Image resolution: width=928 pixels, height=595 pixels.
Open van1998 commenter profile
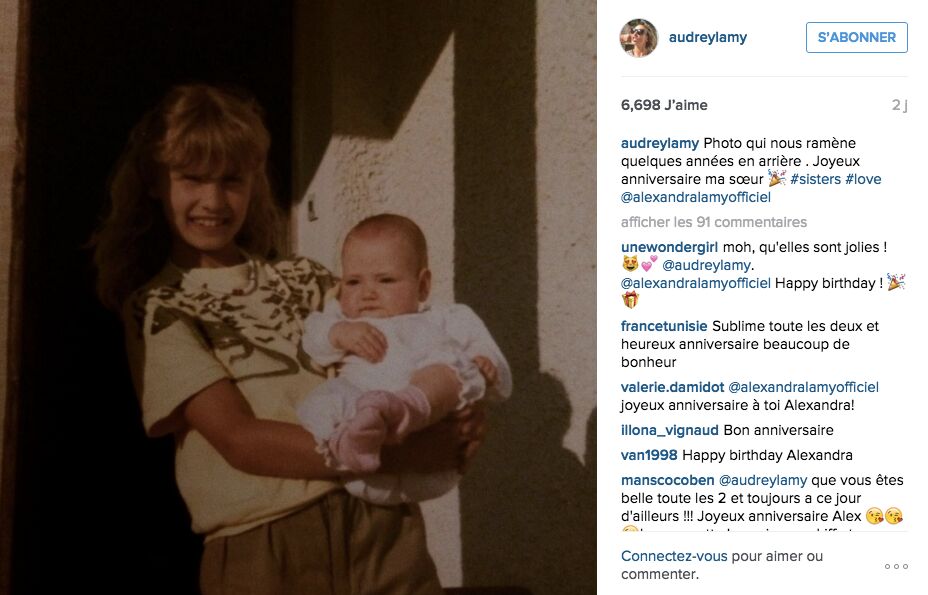click(x=649, y=455)
